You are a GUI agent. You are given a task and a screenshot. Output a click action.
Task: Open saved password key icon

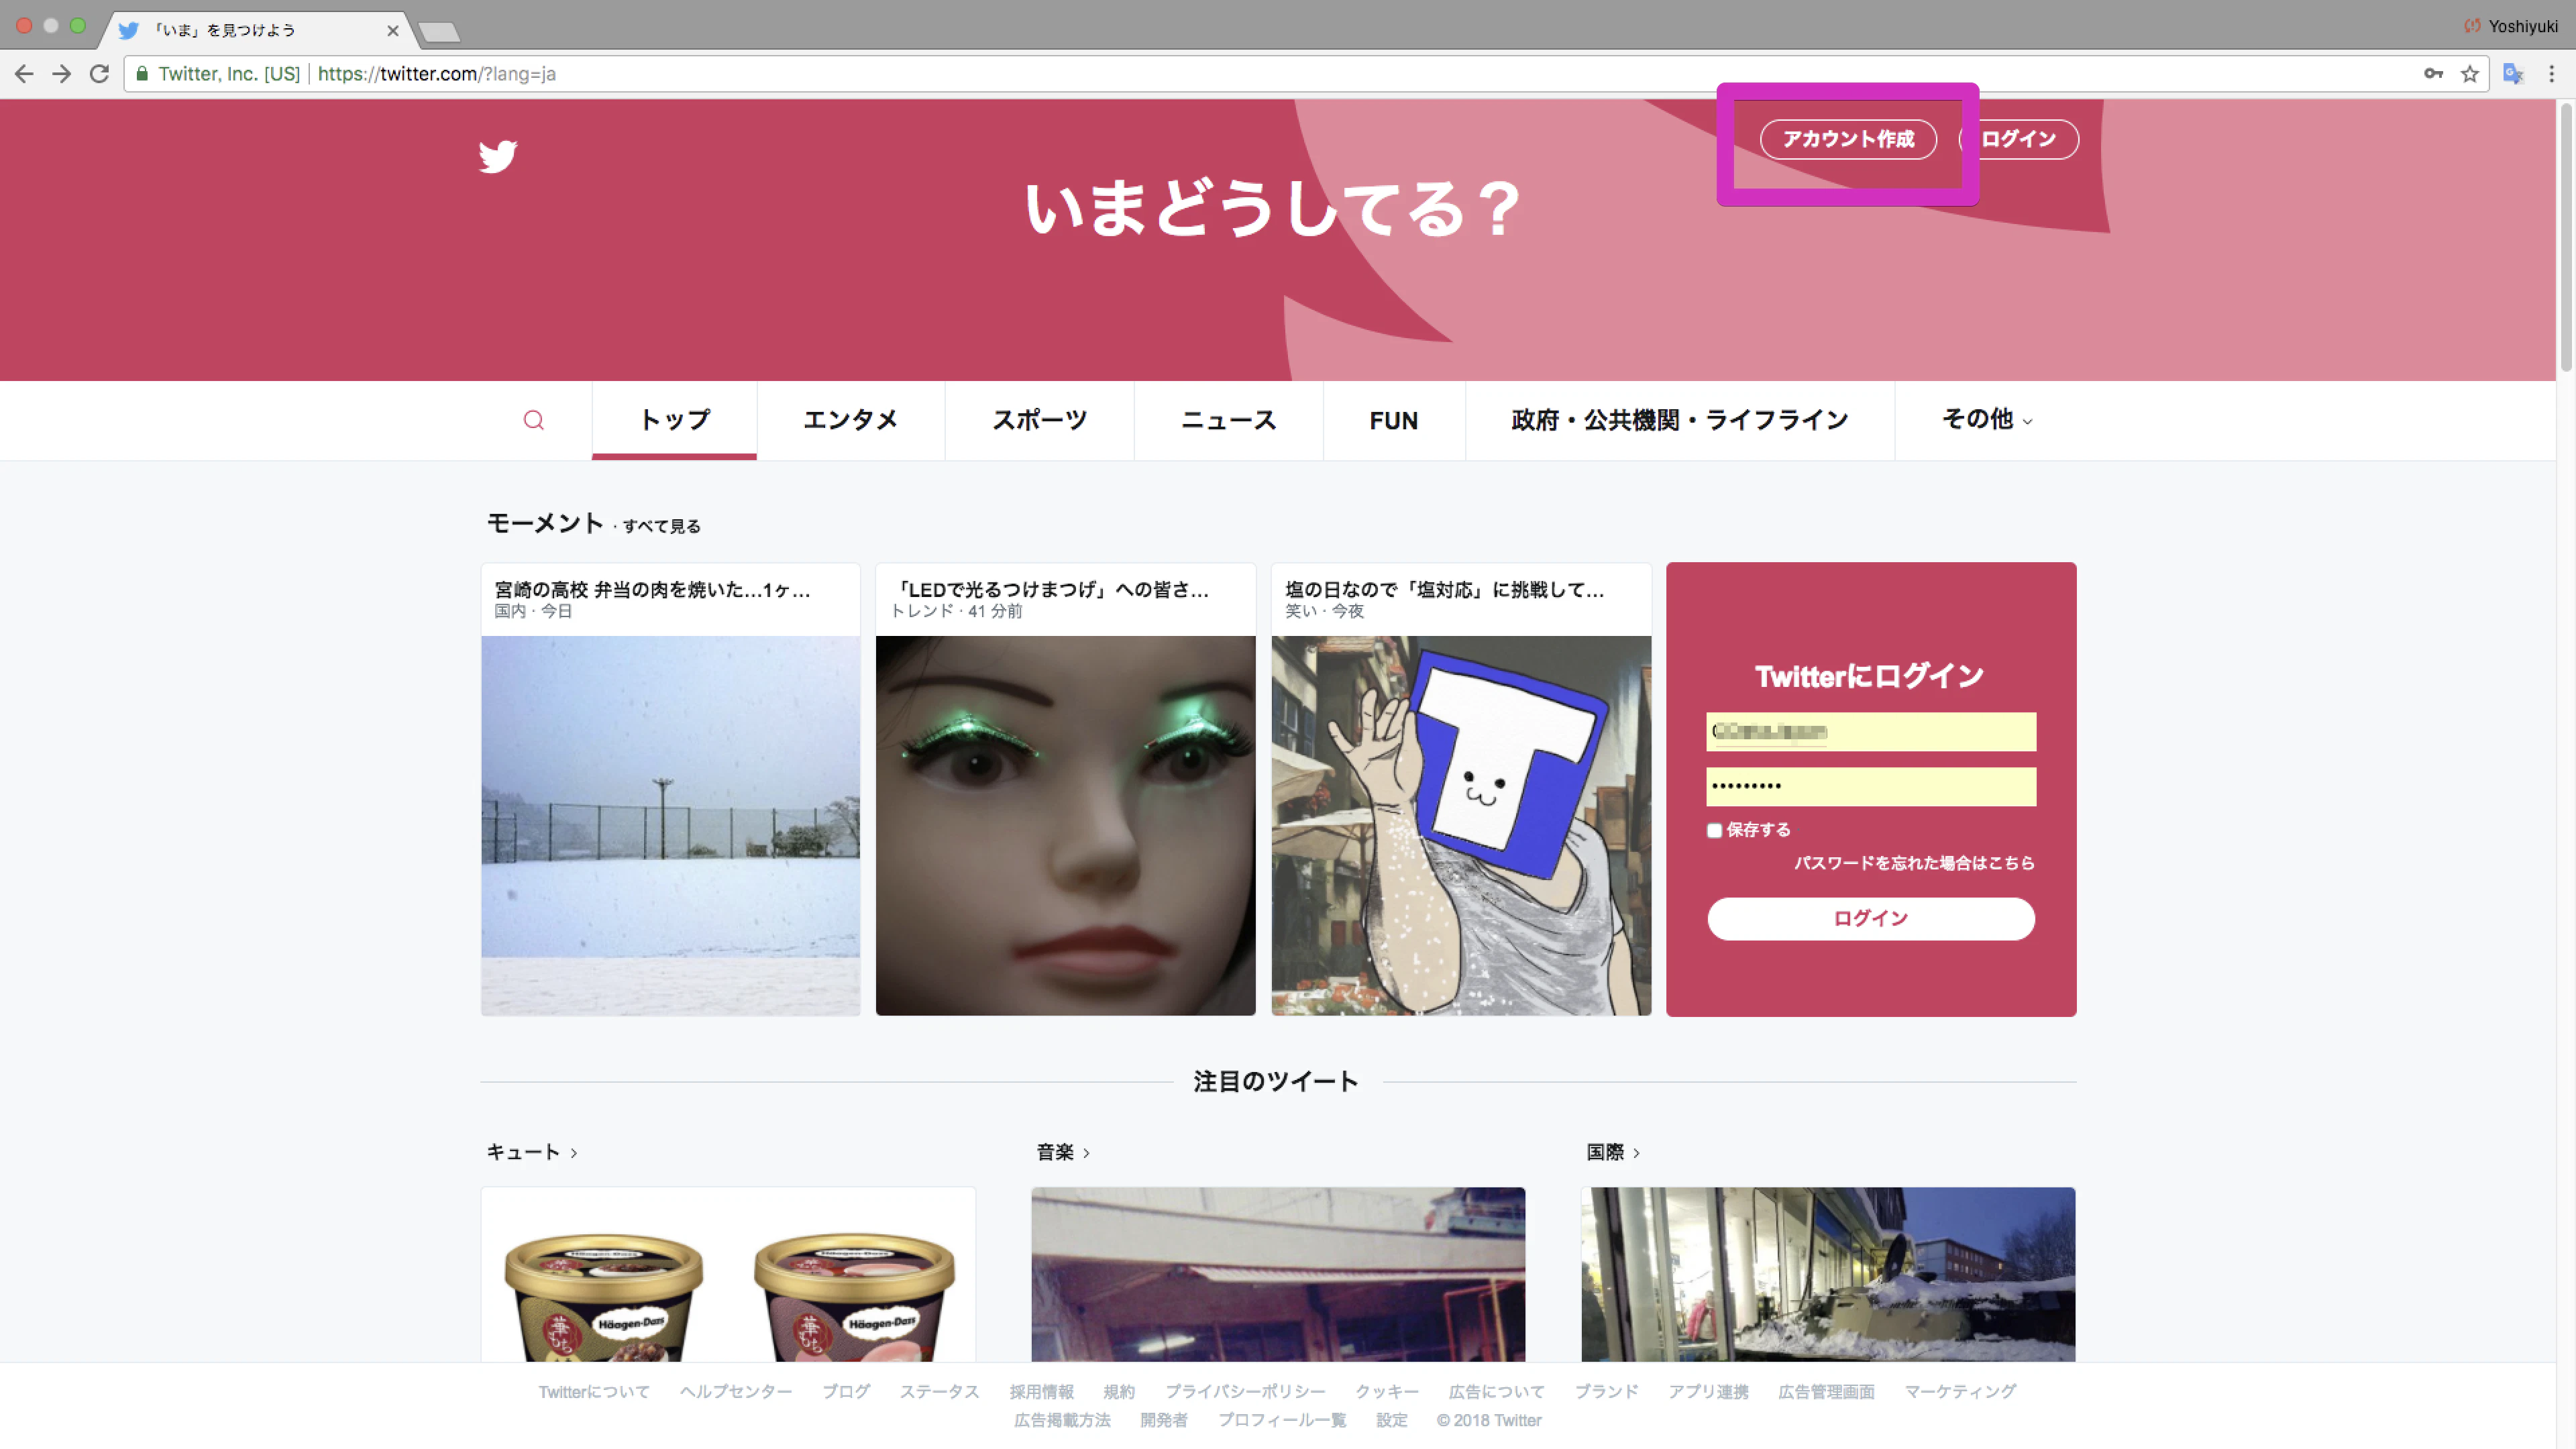point(2433,73)
